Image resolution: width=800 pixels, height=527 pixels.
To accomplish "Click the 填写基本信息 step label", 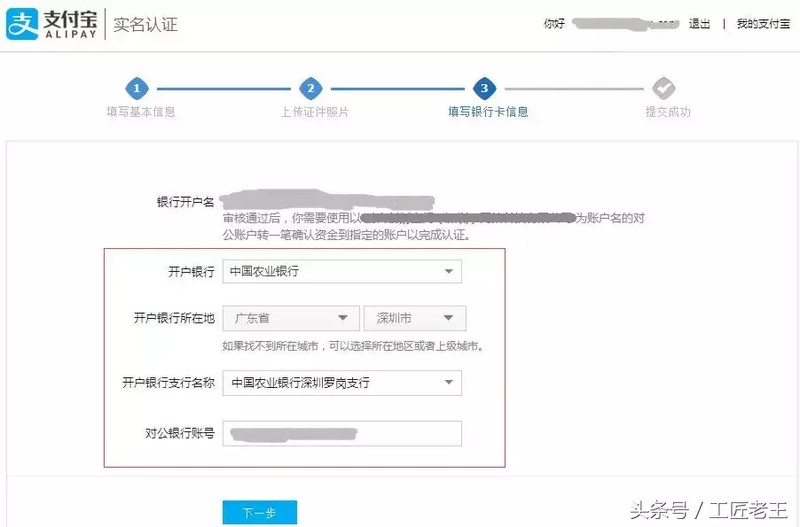I will point(141,112).
